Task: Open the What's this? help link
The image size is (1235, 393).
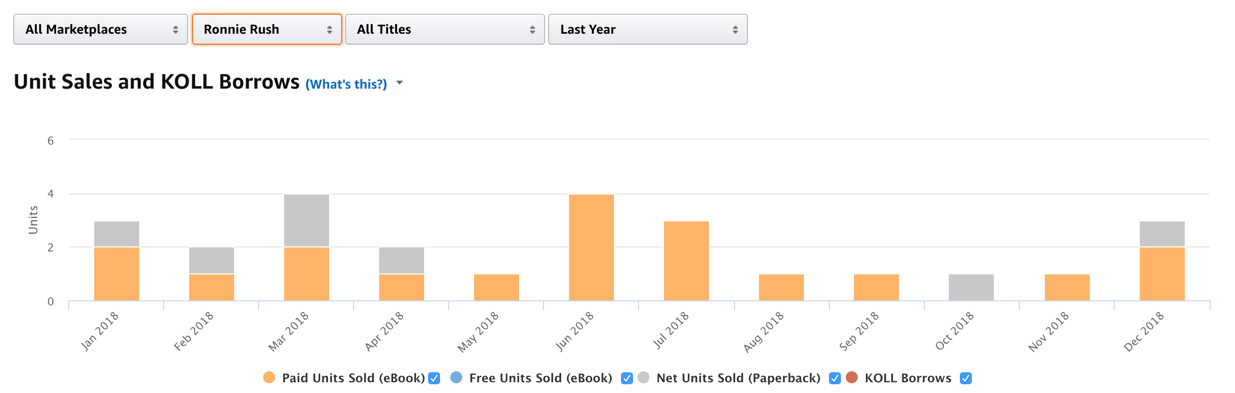Action: tap(346, 84)
